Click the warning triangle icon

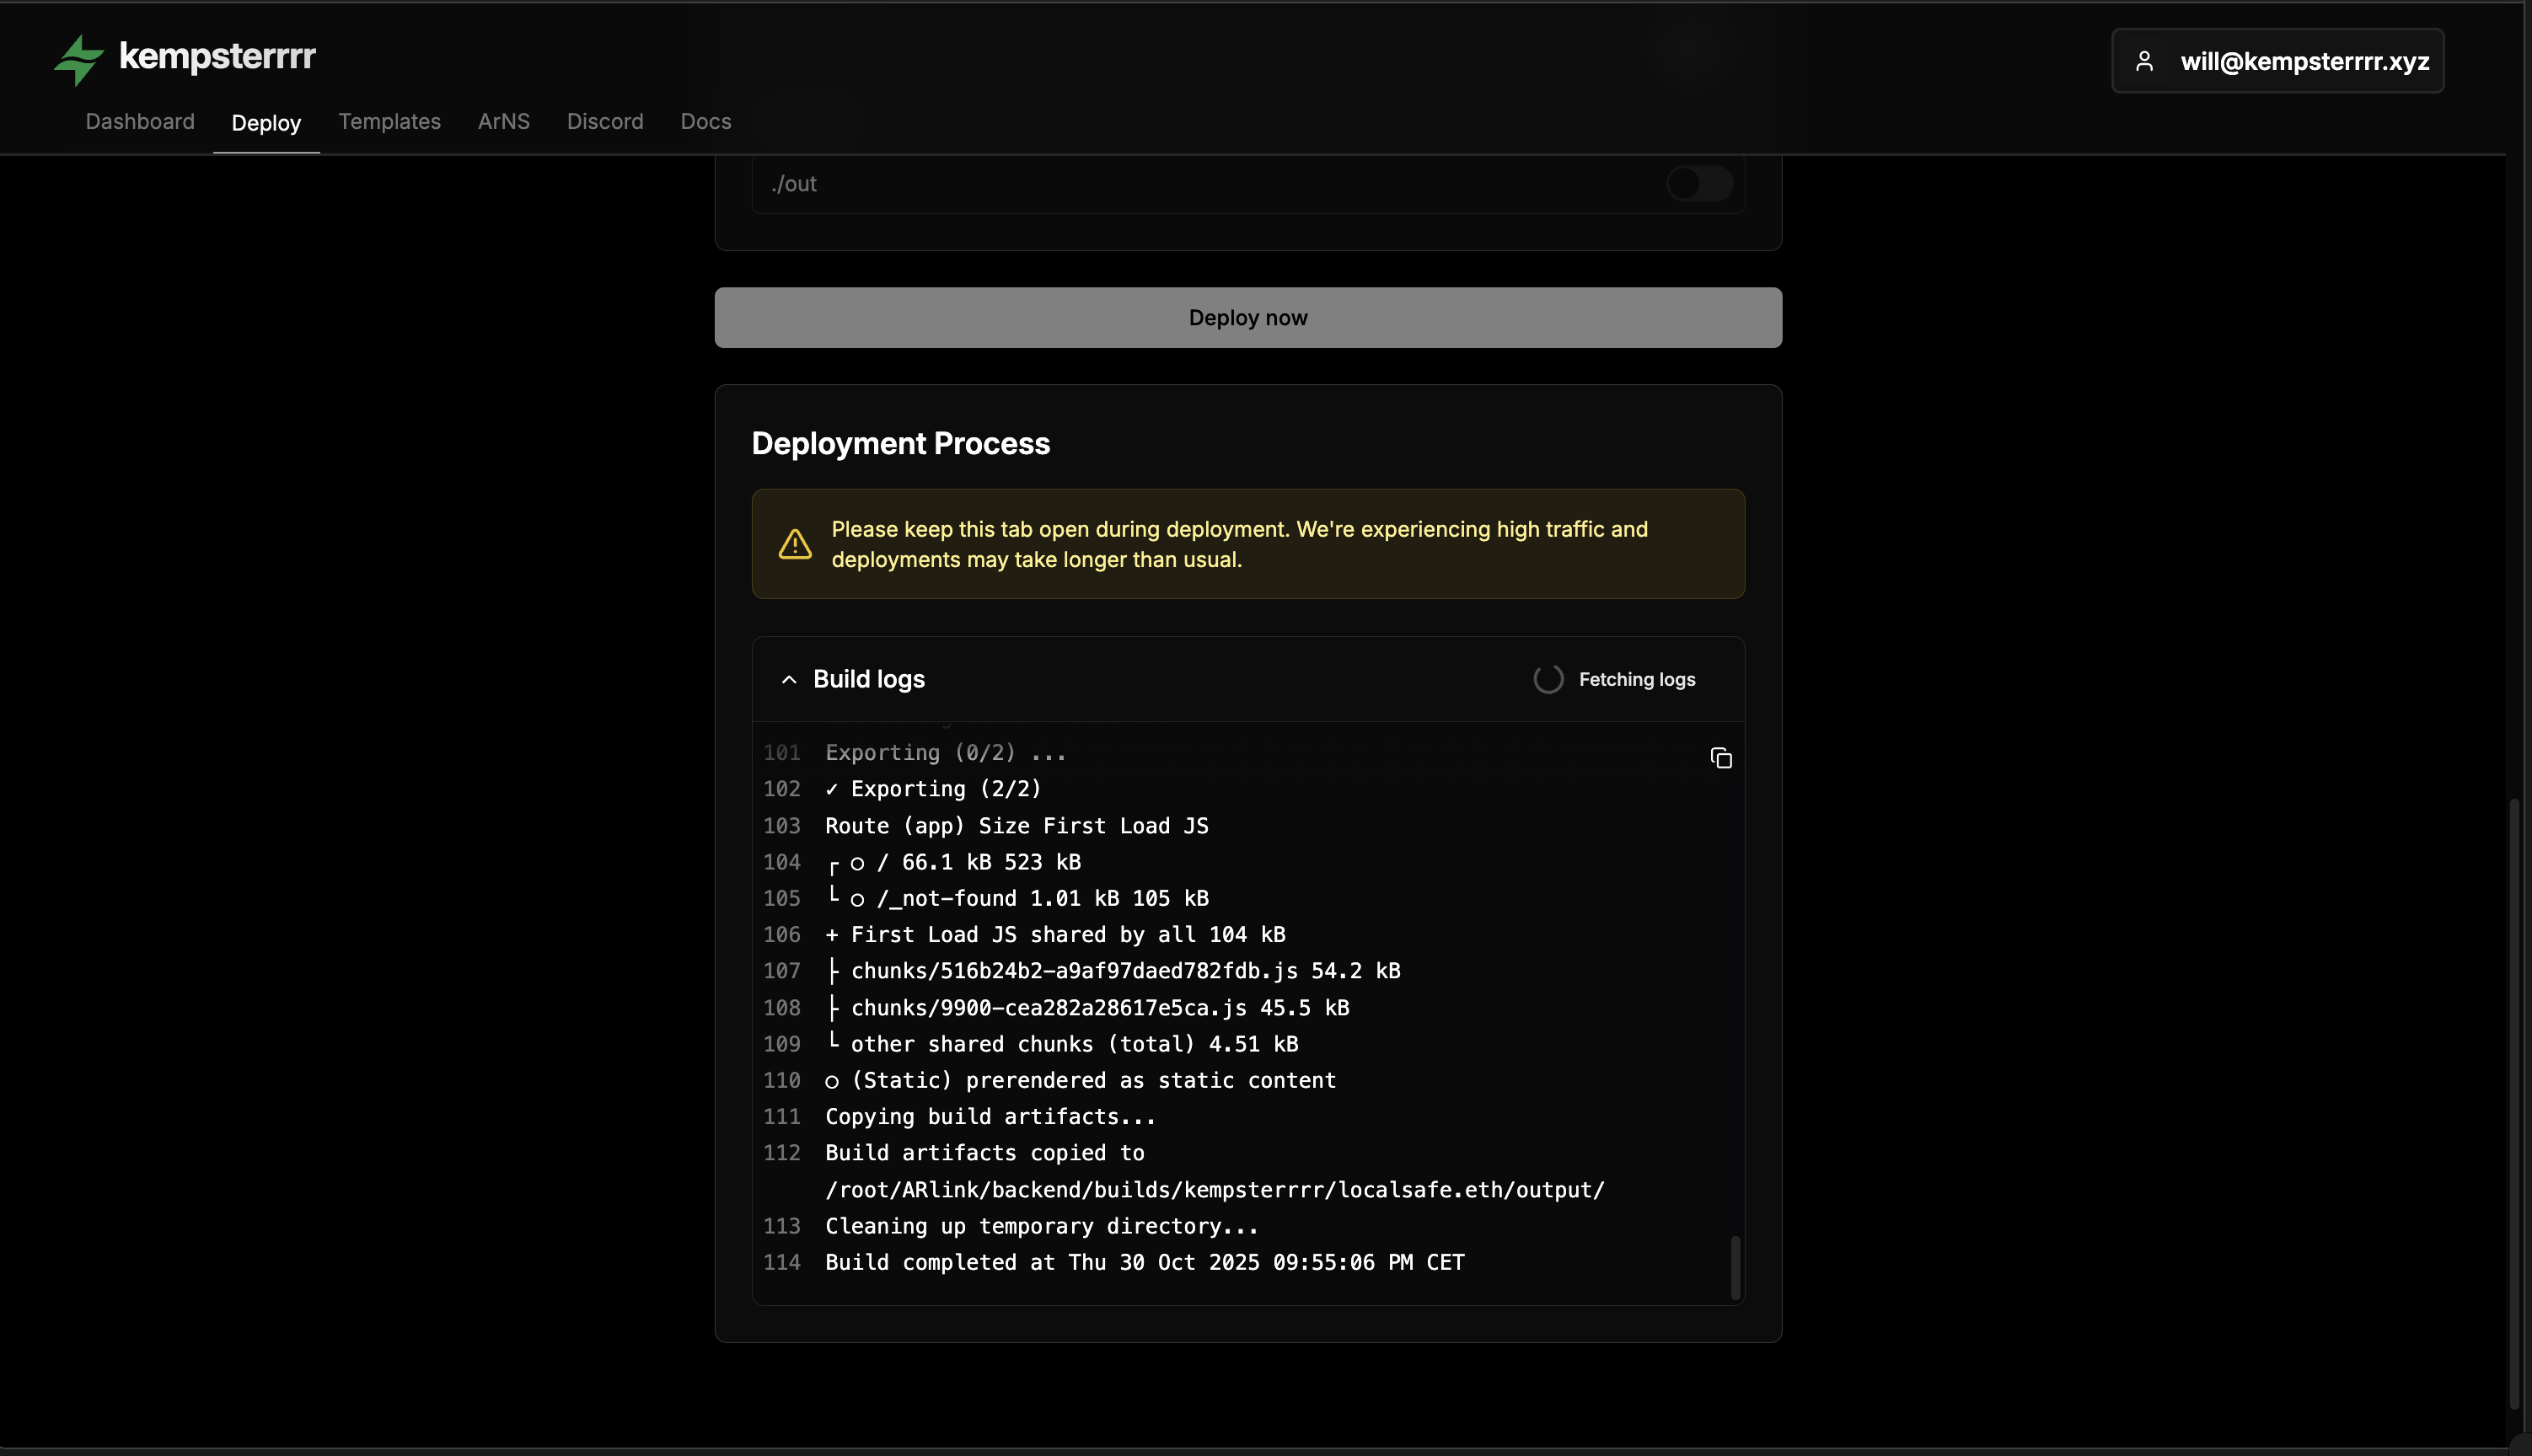793,543
